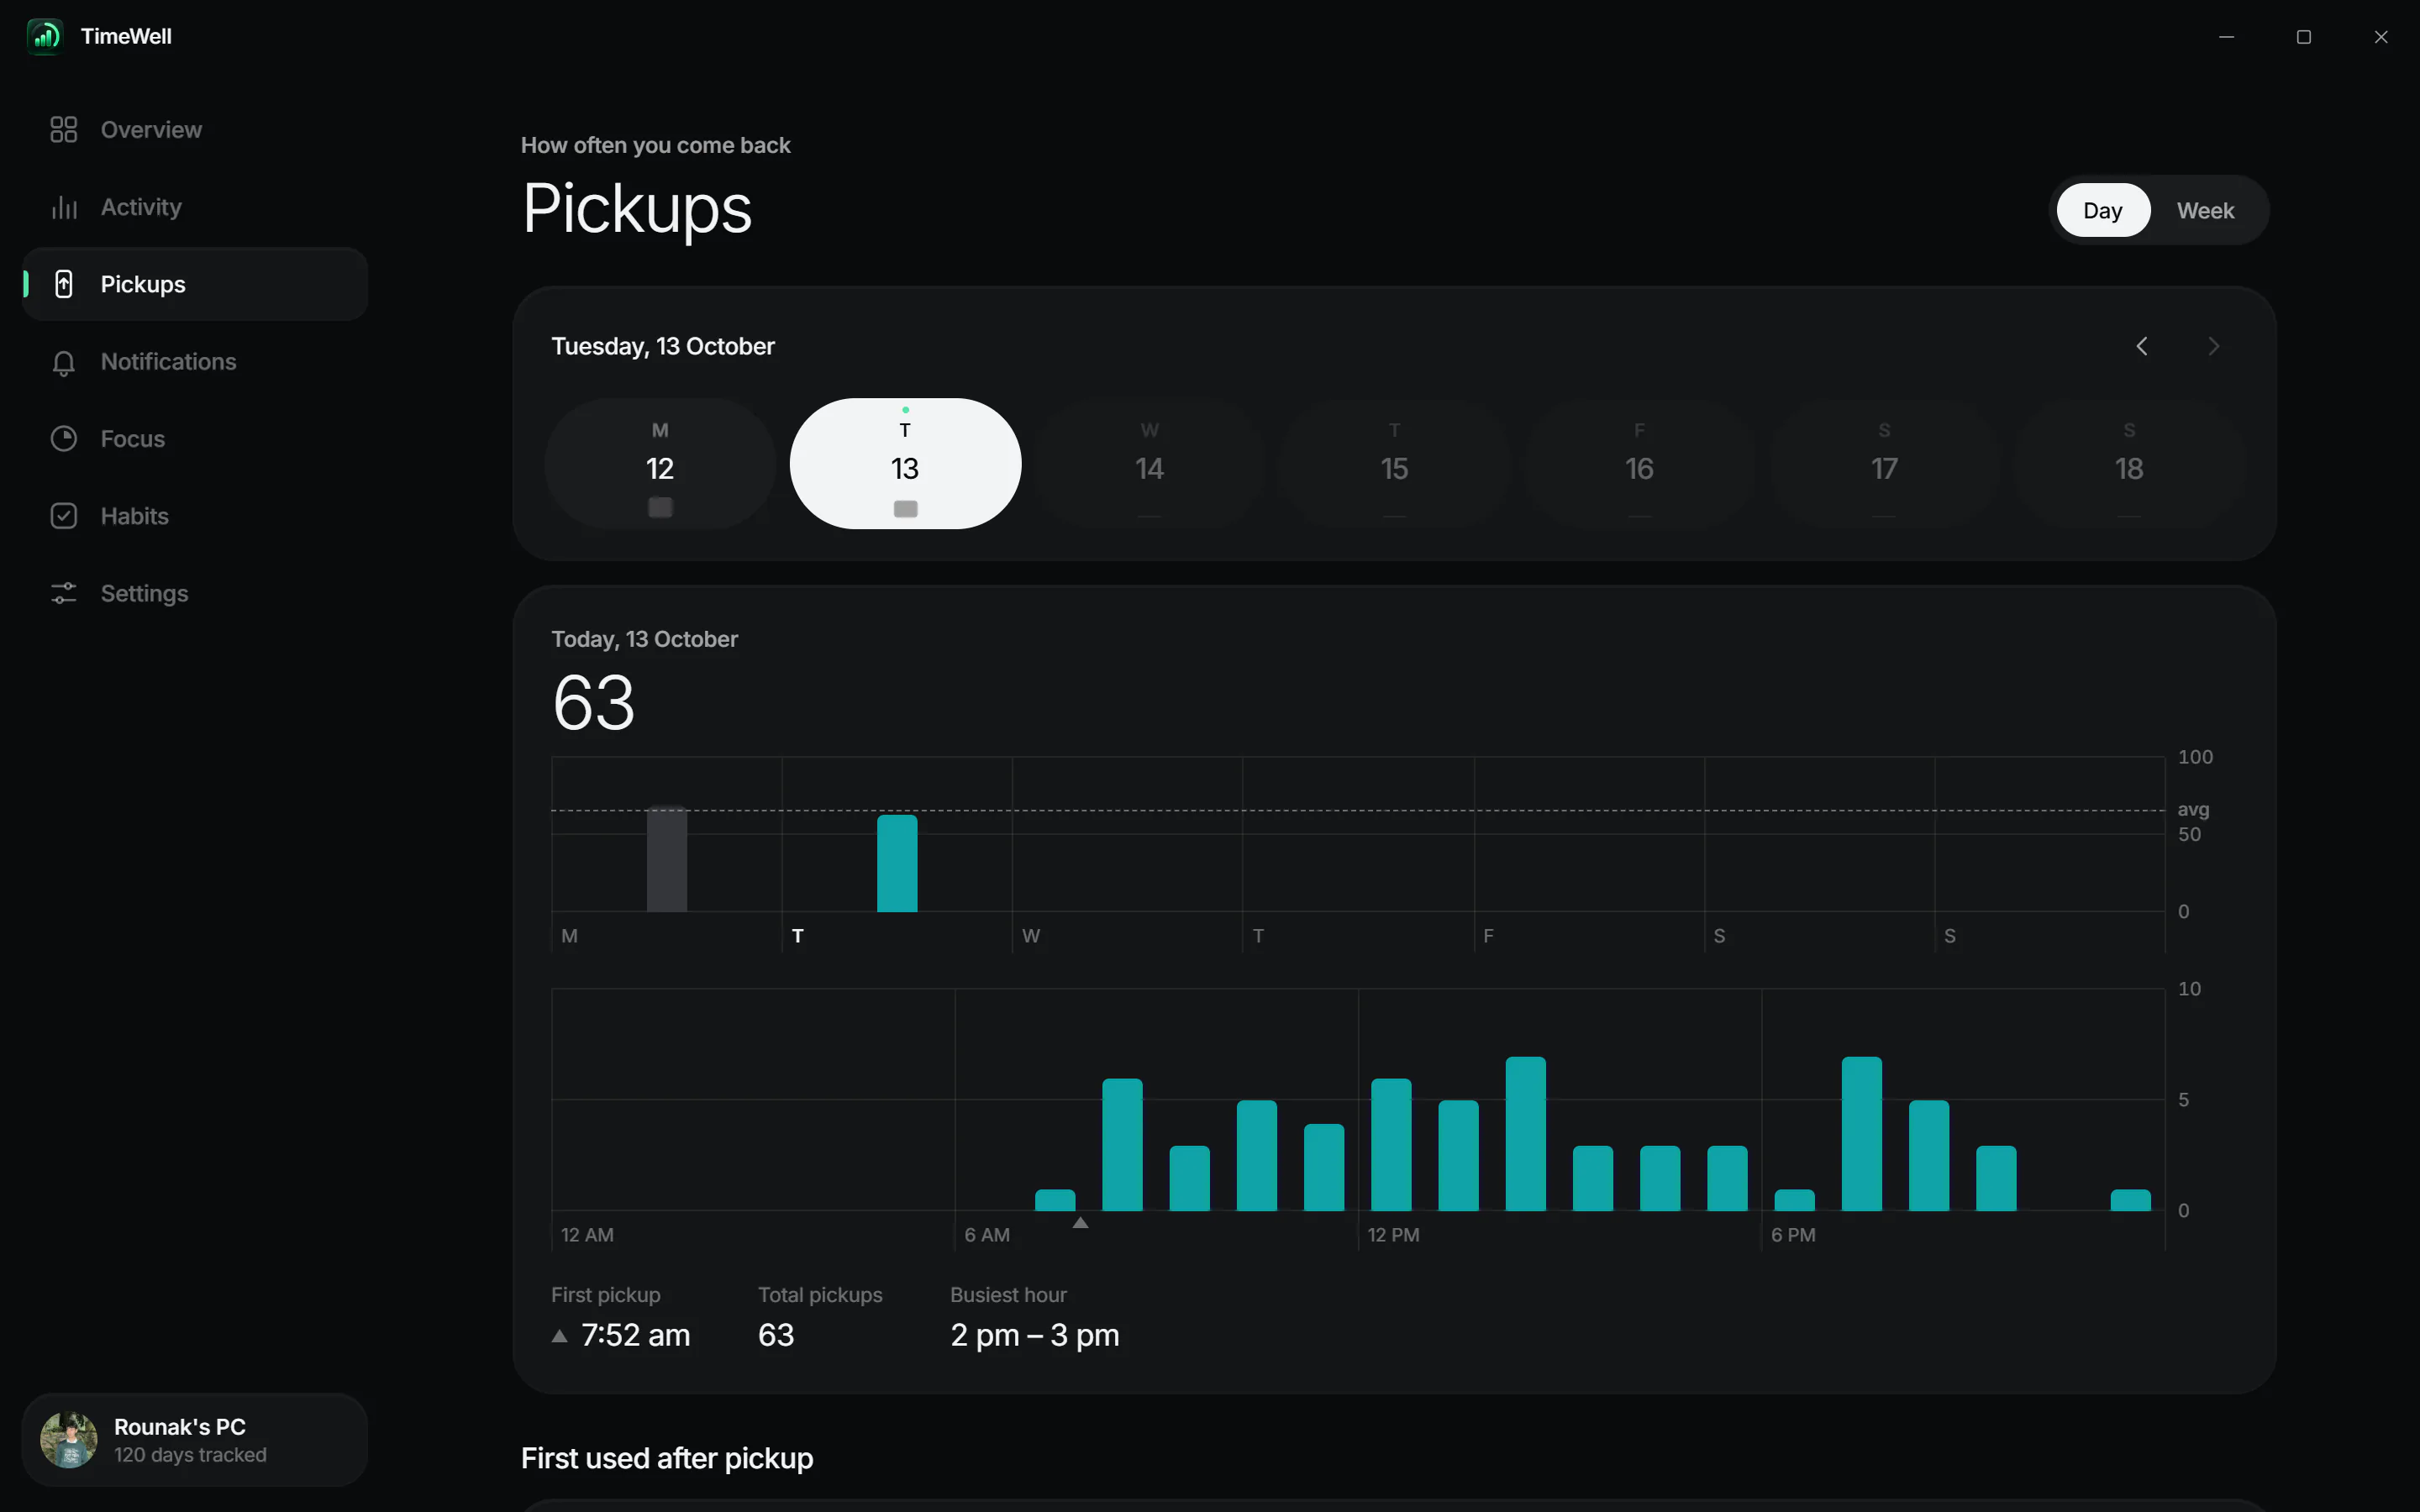Viewport: 2420px width, 1512px height.
Task: Click the 'Tuesday, 13 October' heading
Action: coord(663,346)
